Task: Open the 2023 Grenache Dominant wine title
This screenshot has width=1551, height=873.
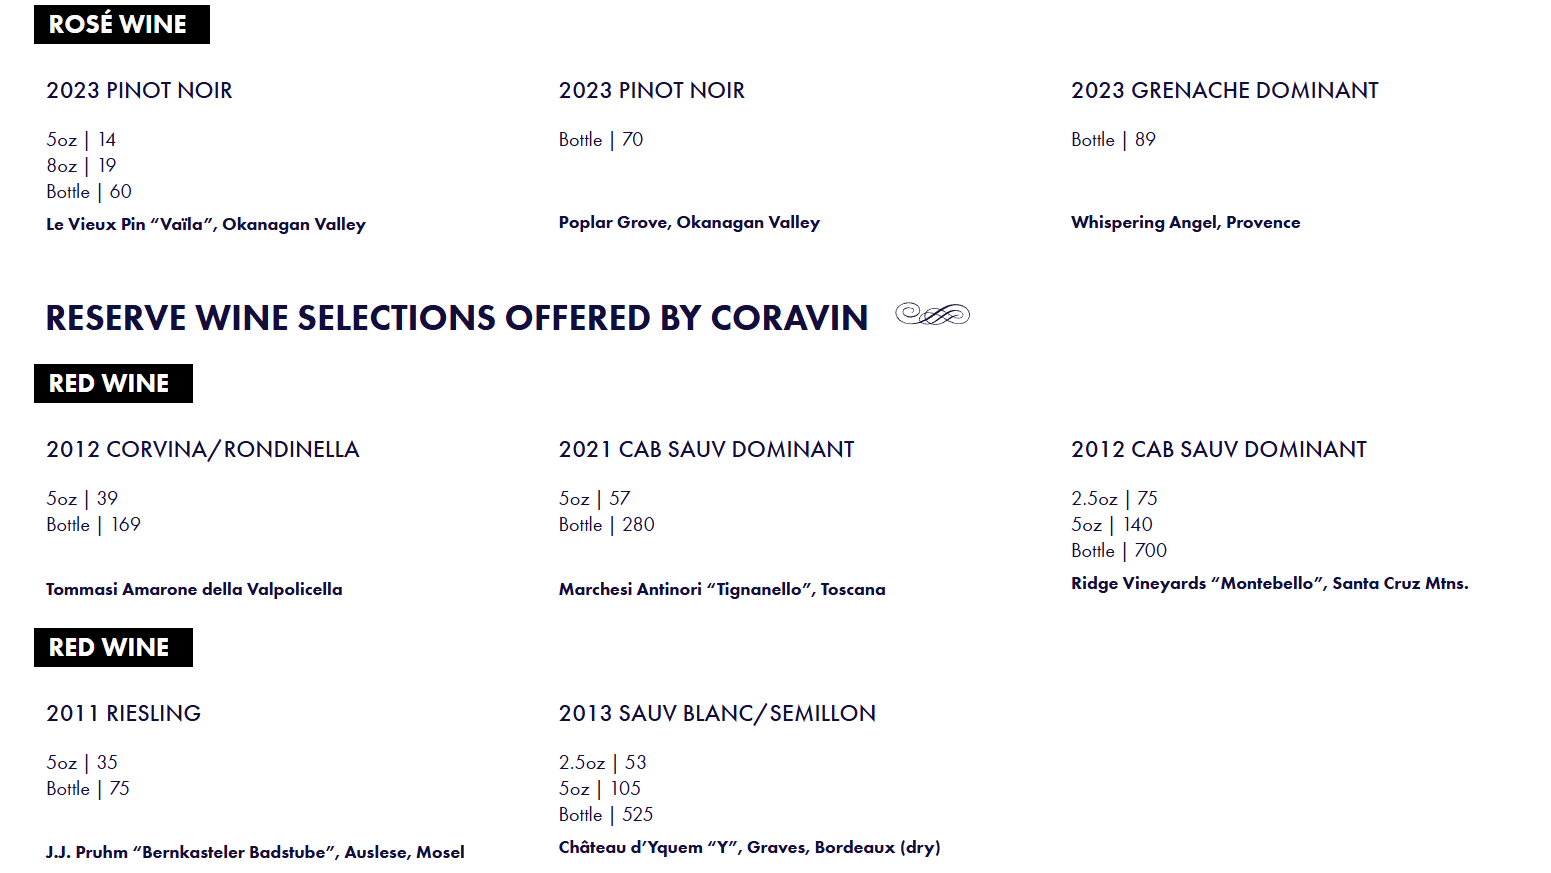Action: pos(1224,91)
